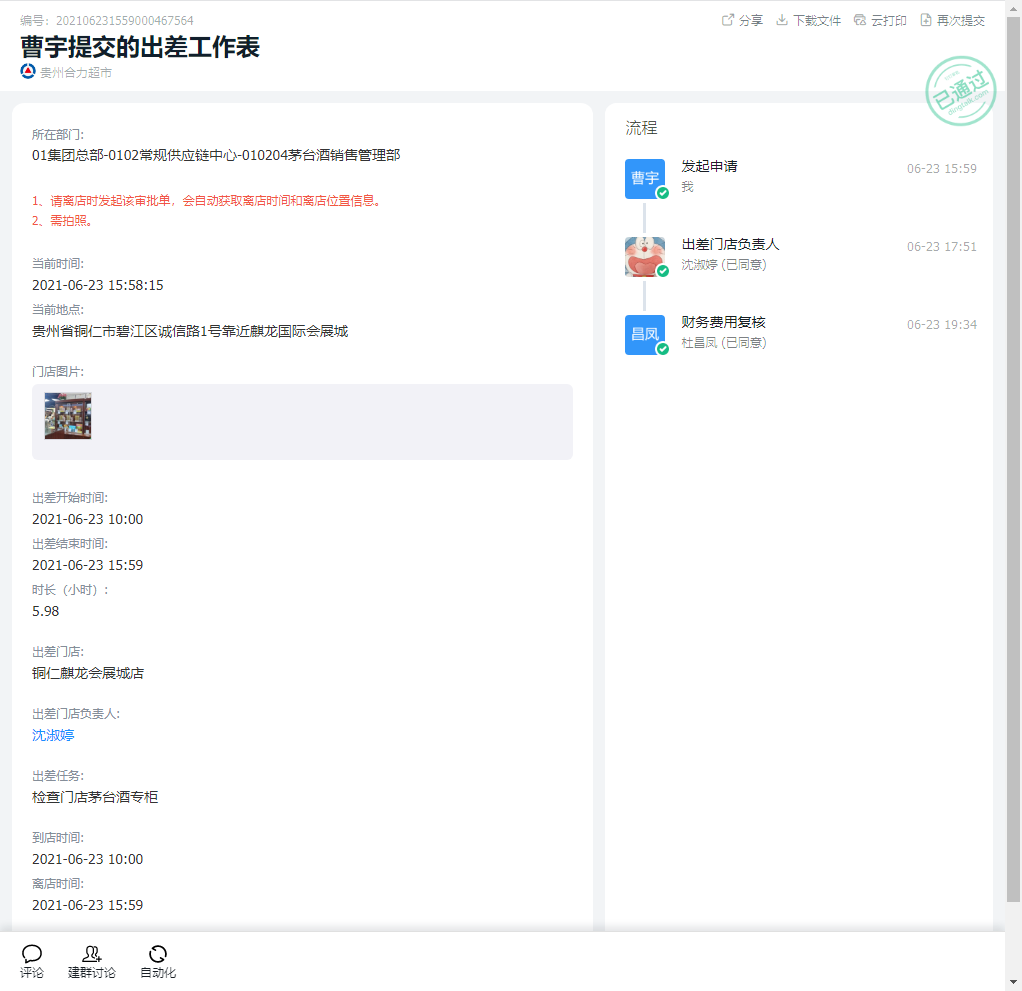Open the automation (自动化) icon
This screenshot has height=991, width=1022.
(158, 954)
